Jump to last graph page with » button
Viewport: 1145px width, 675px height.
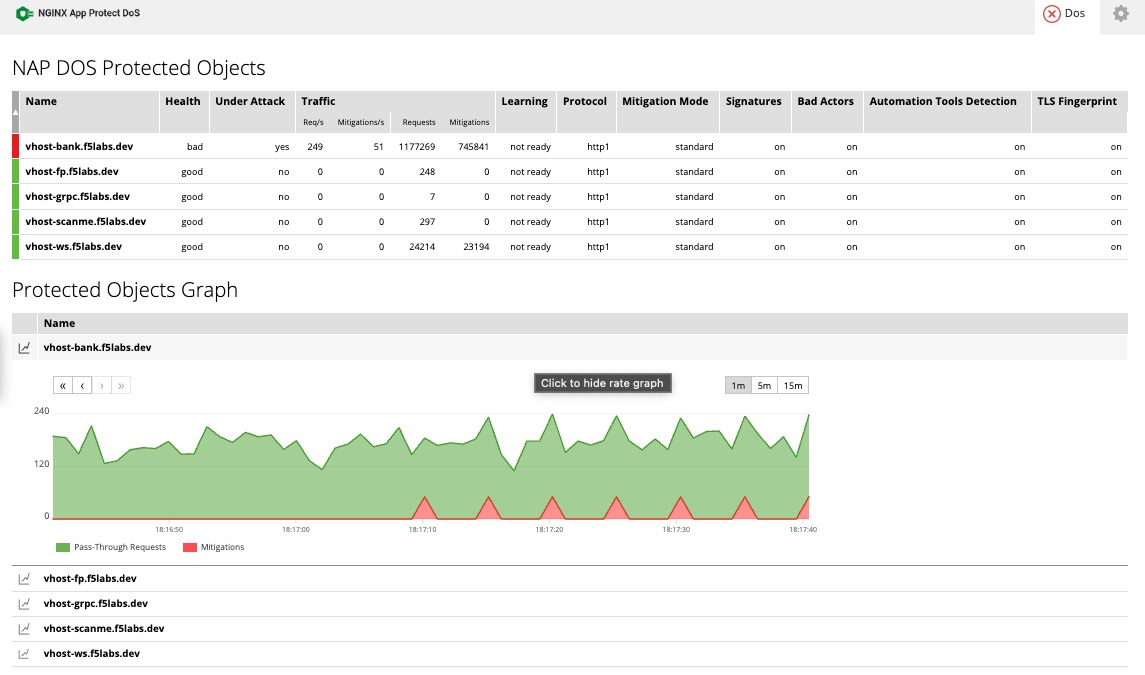[121, 386]
